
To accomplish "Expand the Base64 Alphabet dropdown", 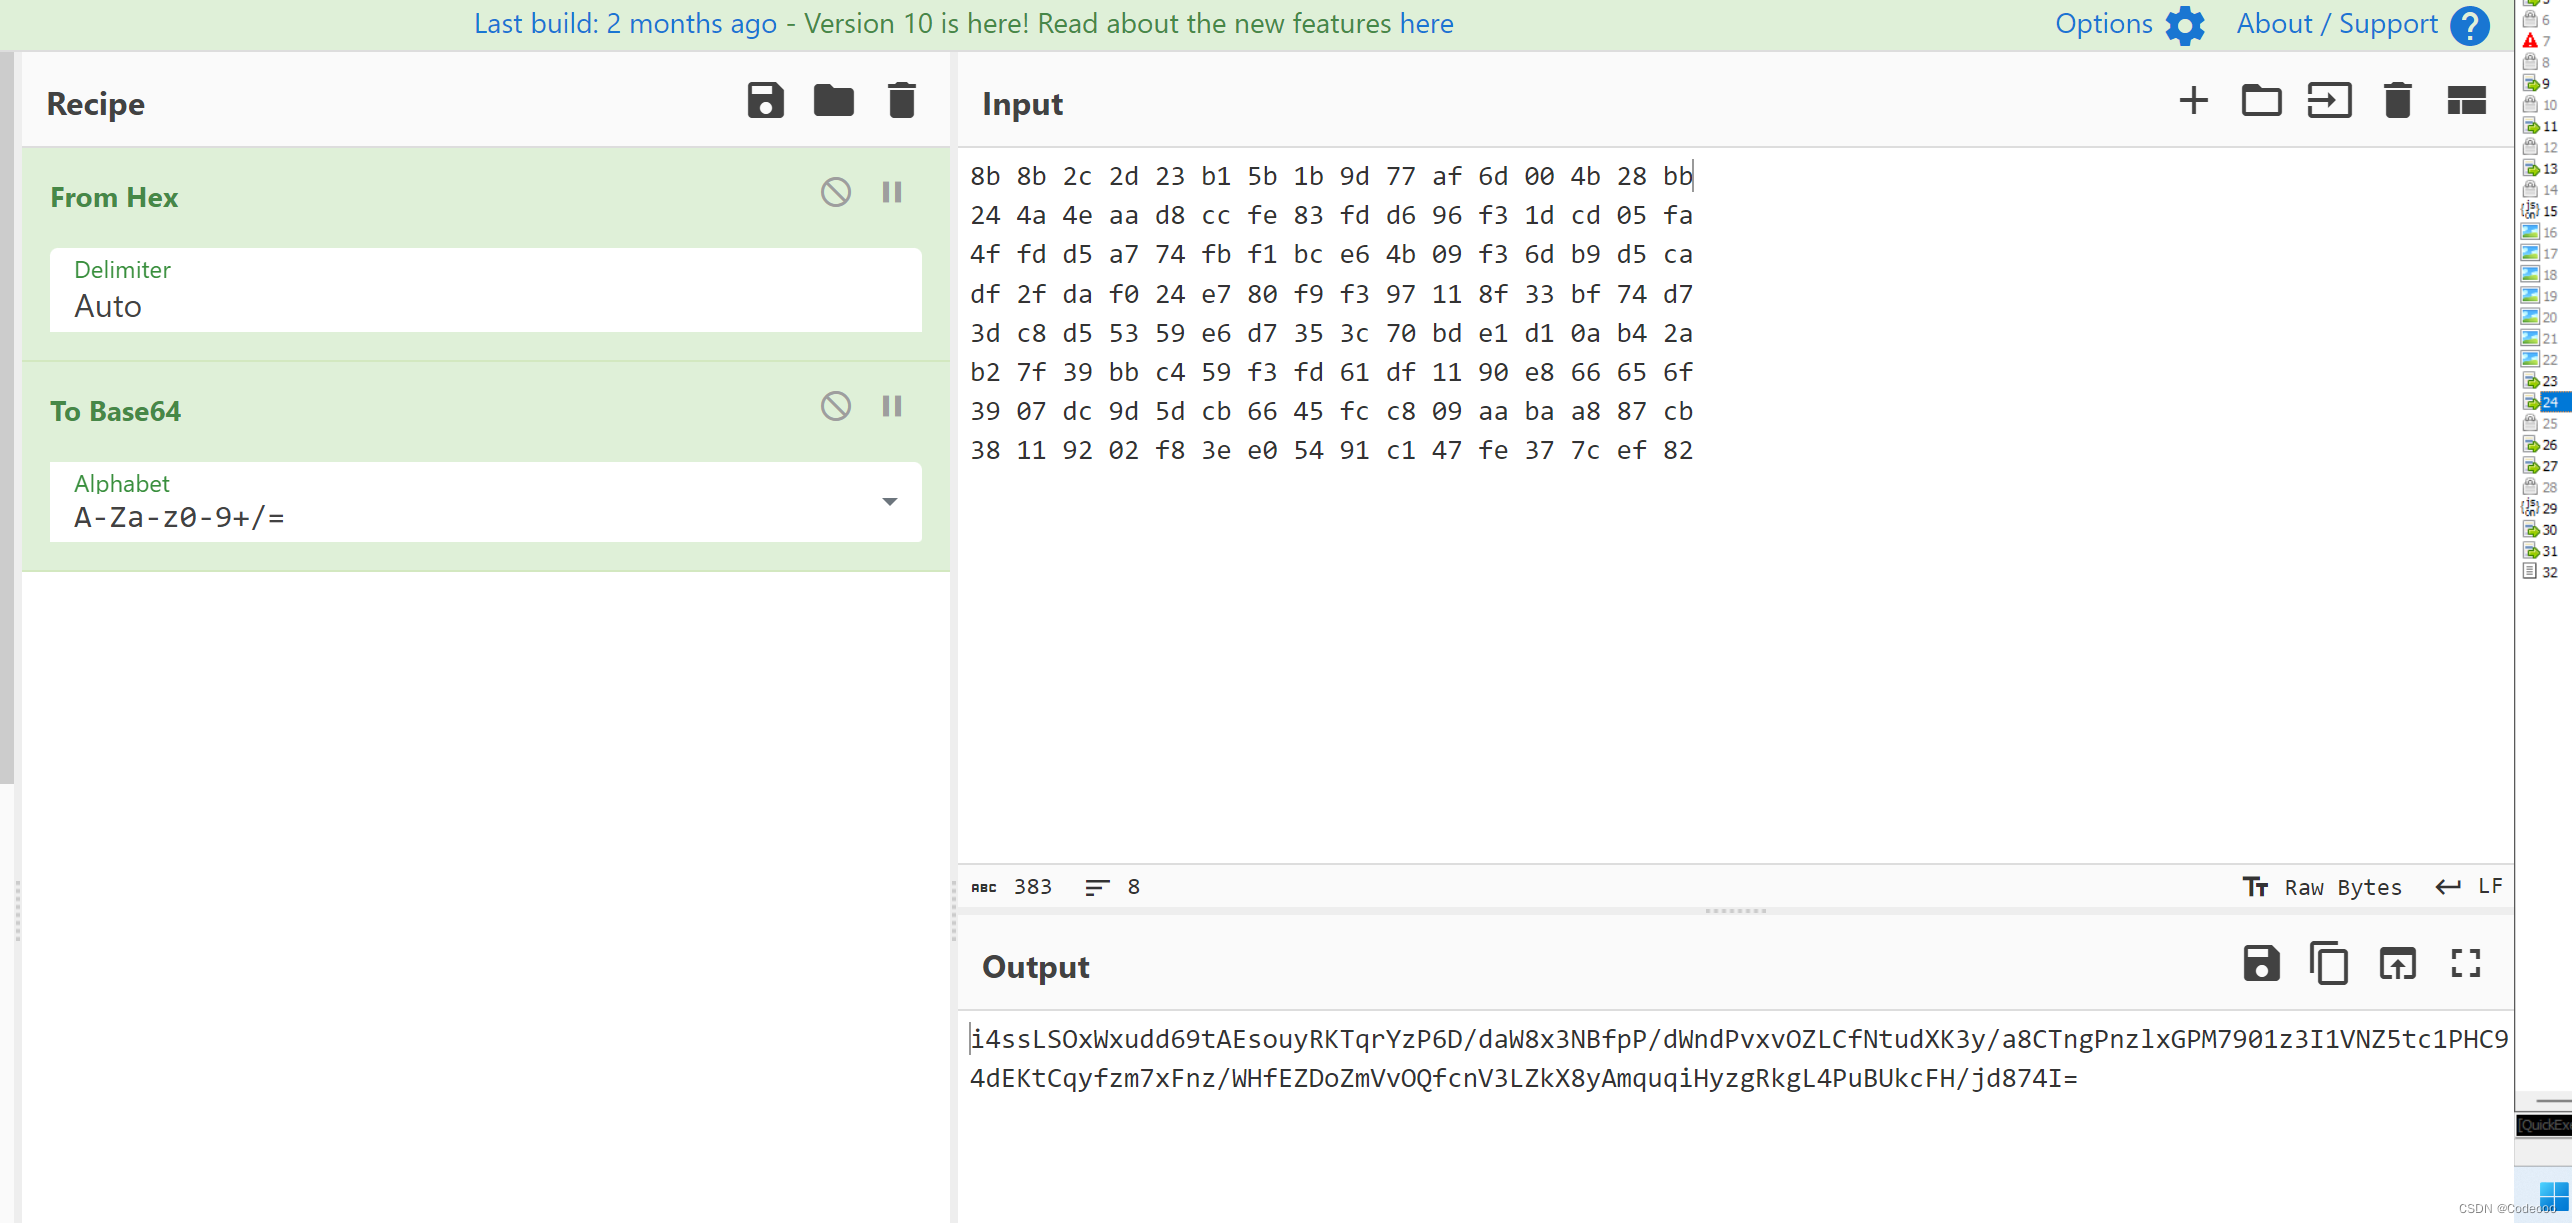I will tap(889, 502).
